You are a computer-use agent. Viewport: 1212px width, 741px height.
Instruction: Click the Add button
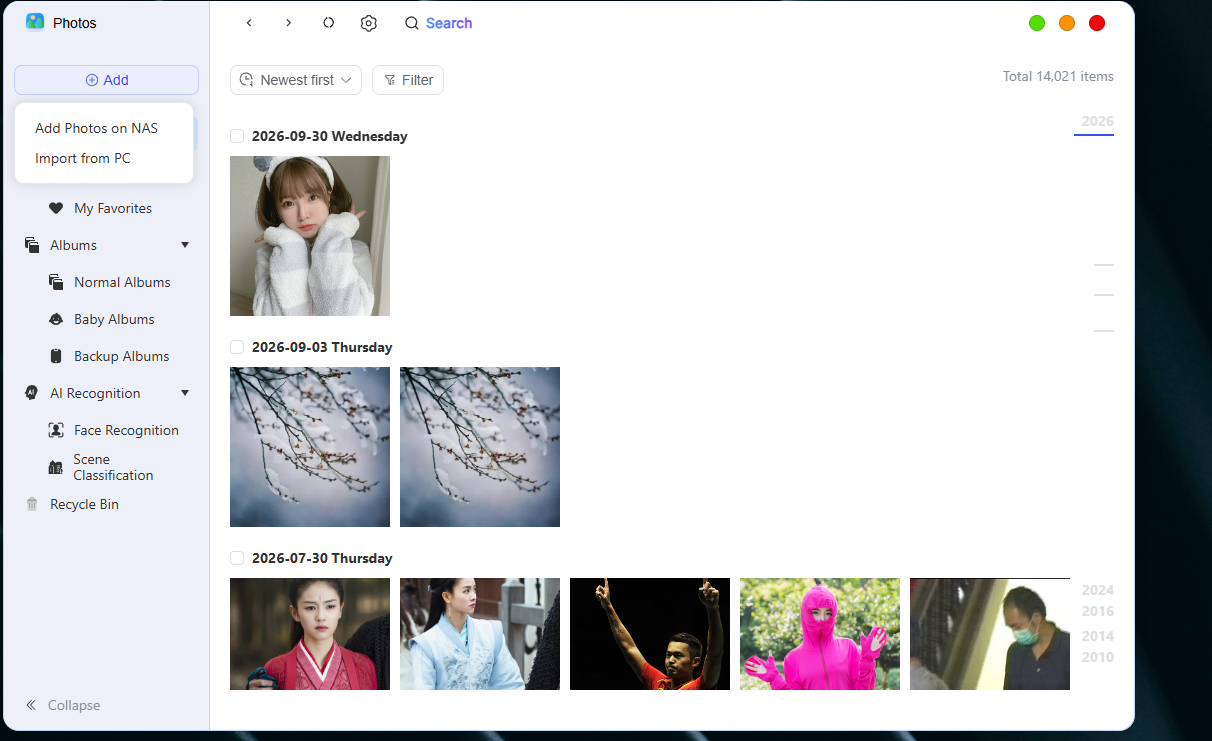pos(106,80)
